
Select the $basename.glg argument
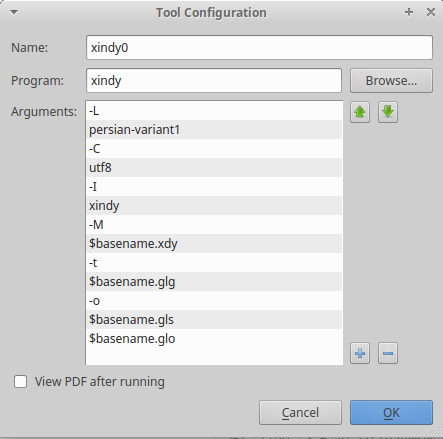[214, 282]
